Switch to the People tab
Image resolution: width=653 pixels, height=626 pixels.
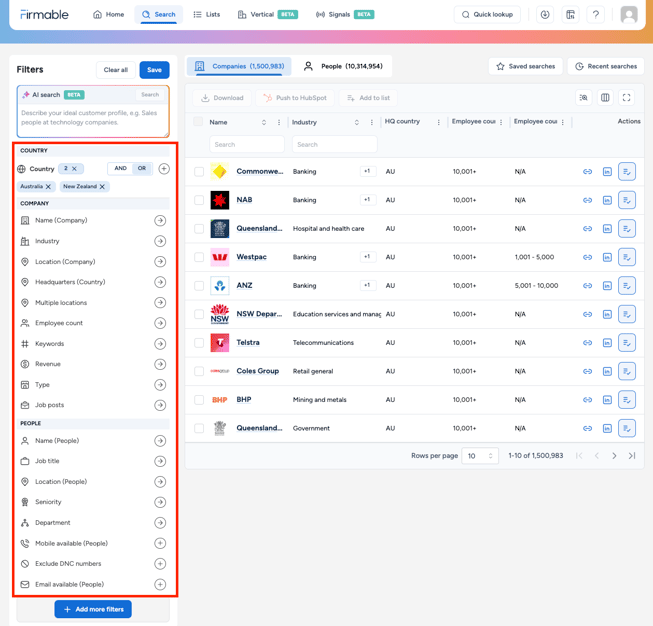(x=344, y=66)
